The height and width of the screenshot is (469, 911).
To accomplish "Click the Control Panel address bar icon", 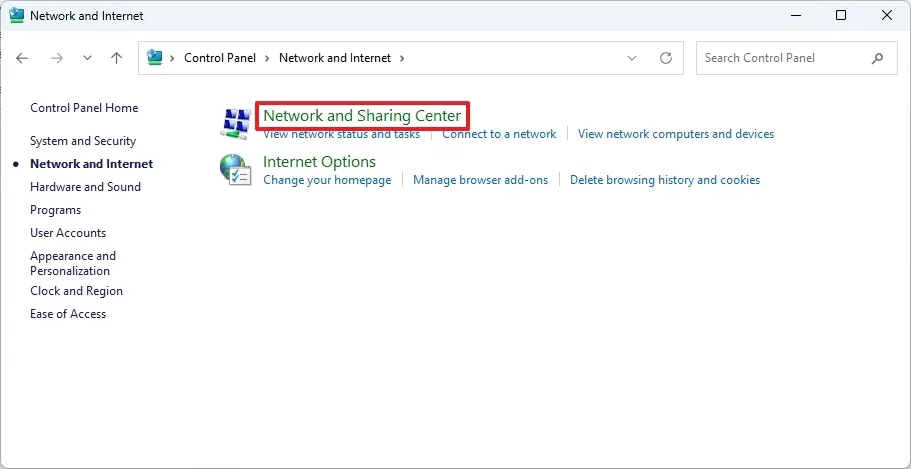I will pos(154,58).
